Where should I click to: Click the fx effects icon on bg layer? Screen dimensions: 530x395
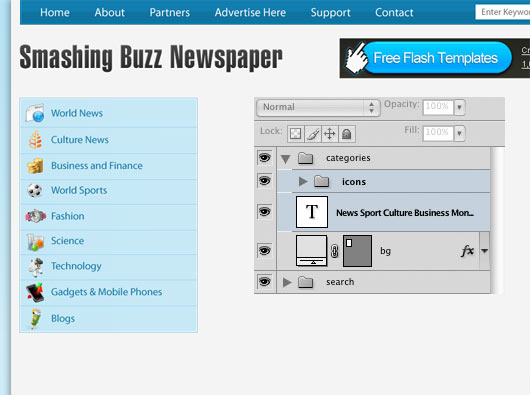click(x=468, y=251)
